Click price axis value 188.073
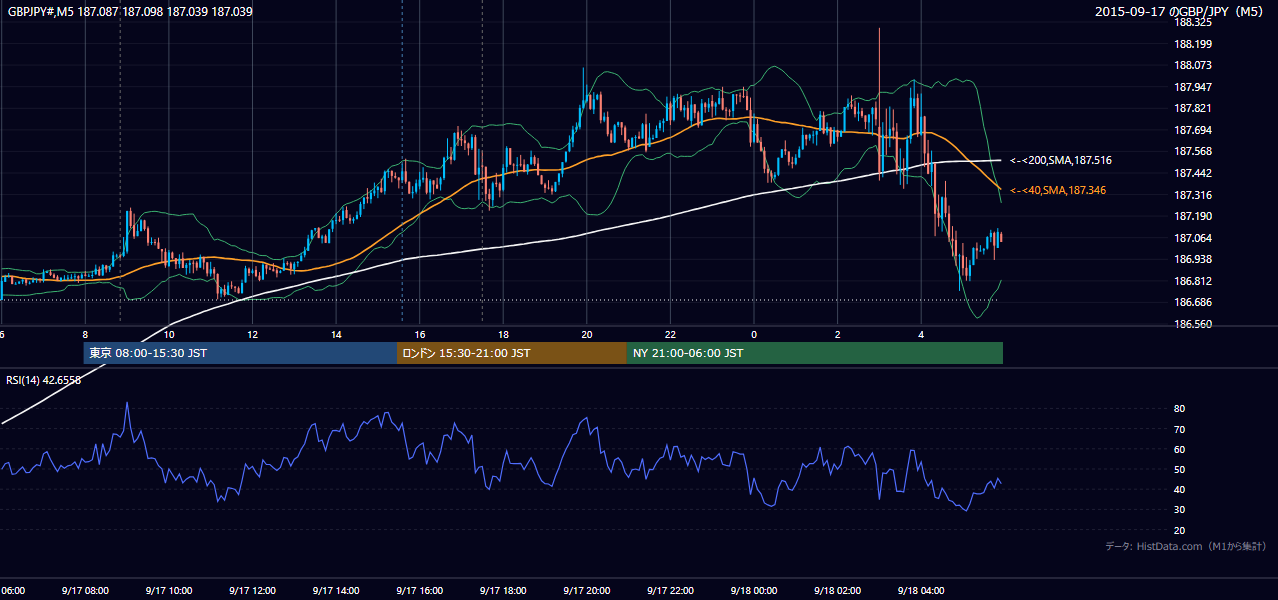Viewport: 1278px width, 600px height. click(x=1193, y=65)
